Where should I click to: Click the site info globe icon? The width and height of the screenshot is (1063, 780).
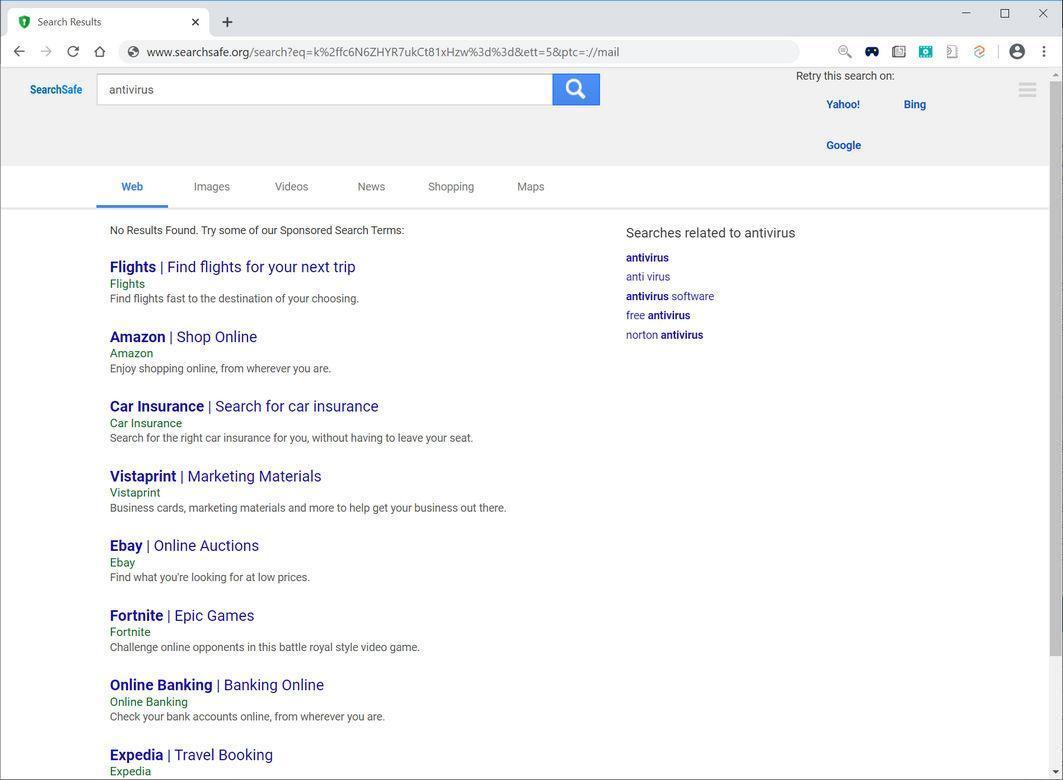[134, 52]
